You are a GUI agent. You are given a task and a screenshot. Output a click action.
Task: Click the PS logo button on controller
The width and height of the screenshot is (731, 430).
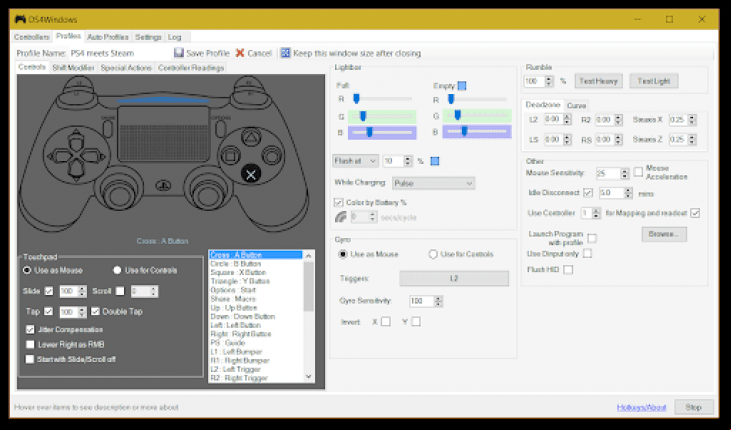pos(163,185)
